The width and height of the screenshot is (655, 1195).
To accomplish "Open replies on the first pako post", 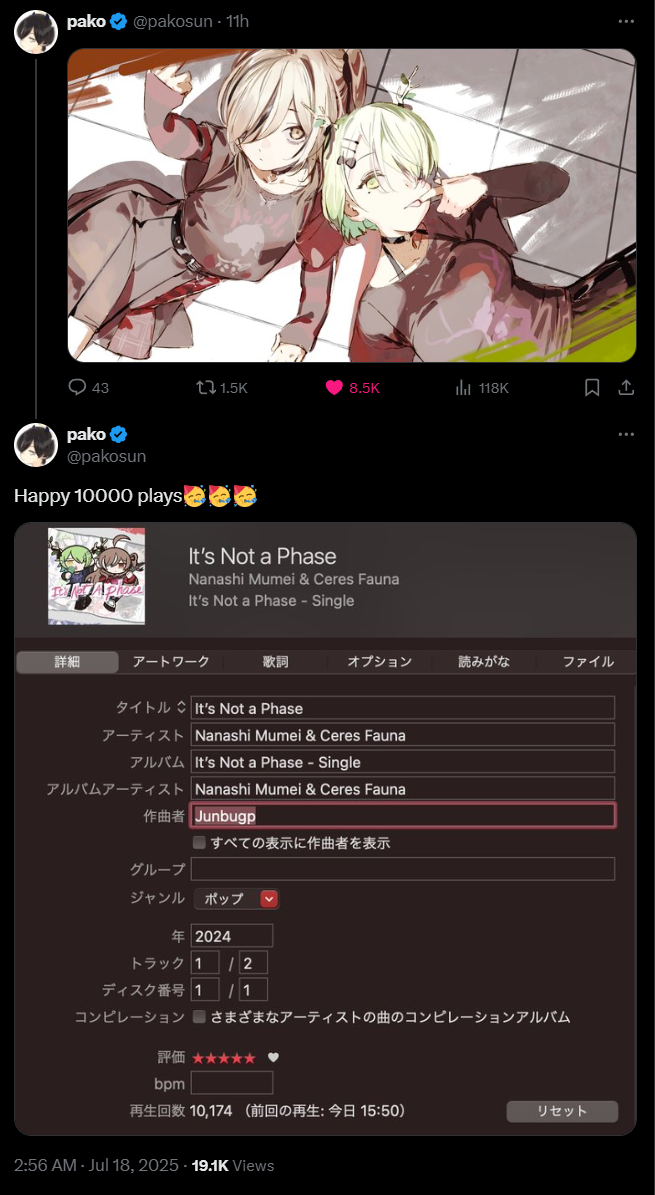I will click(x=88, y=388).
